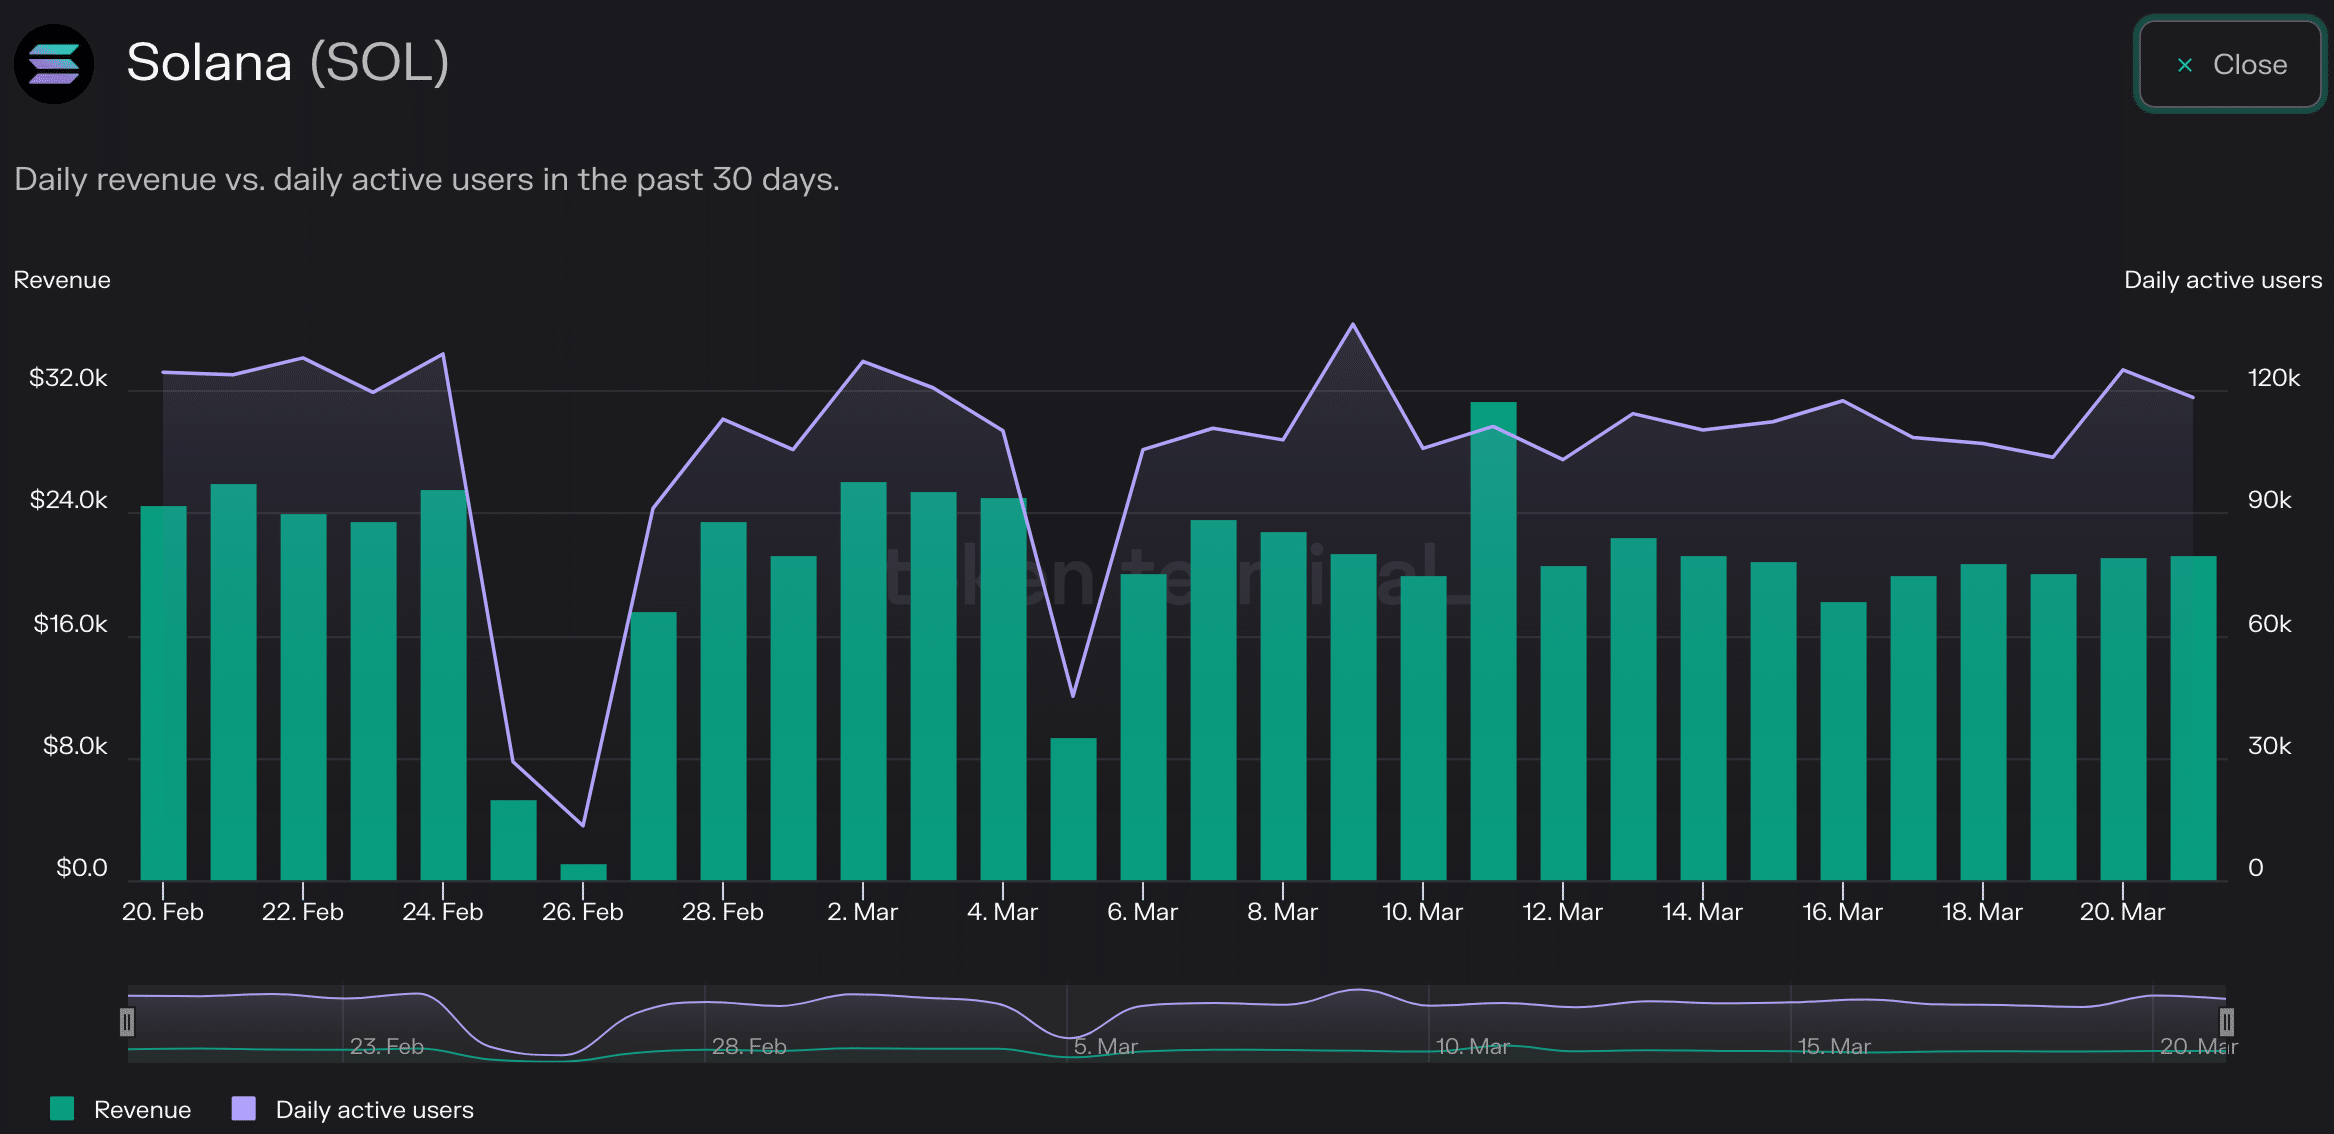Viewport: 2334px width, 1134px height.
Task: Toggle Revenue series in the legend
Action: click(142, 1109)
